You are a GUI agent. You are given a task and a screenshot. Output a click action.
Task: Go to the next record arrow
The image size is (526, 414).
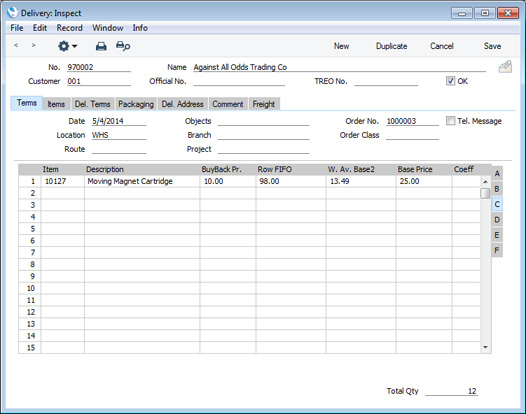(33, 45)
